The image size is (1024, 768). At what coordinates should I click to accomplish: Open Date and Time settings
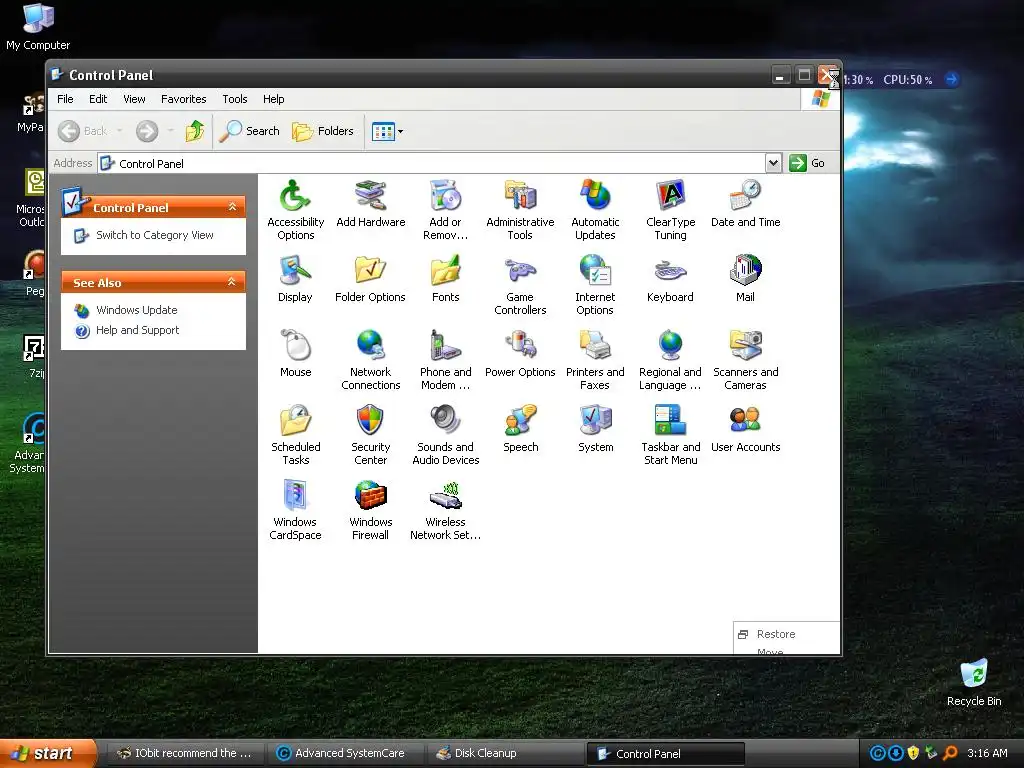point(745,203)
